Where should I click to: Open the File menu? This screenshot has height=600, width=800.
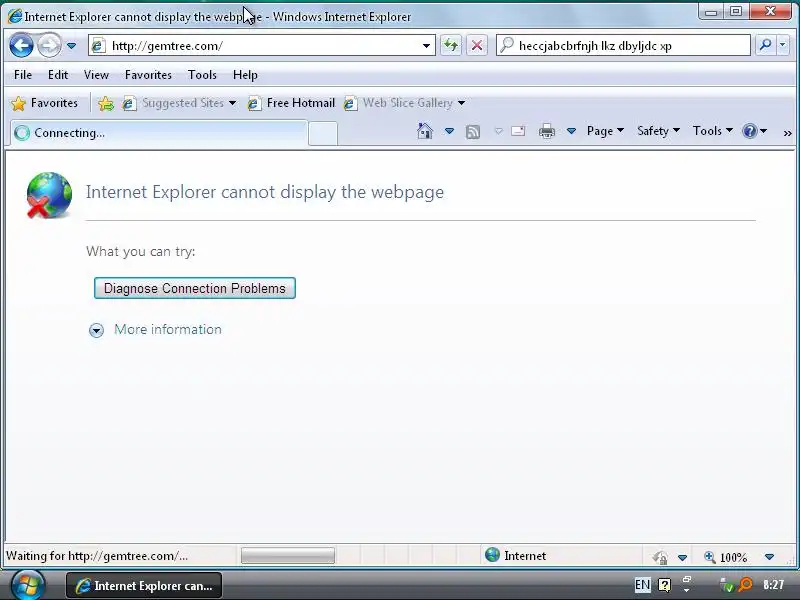coord(23,75)
